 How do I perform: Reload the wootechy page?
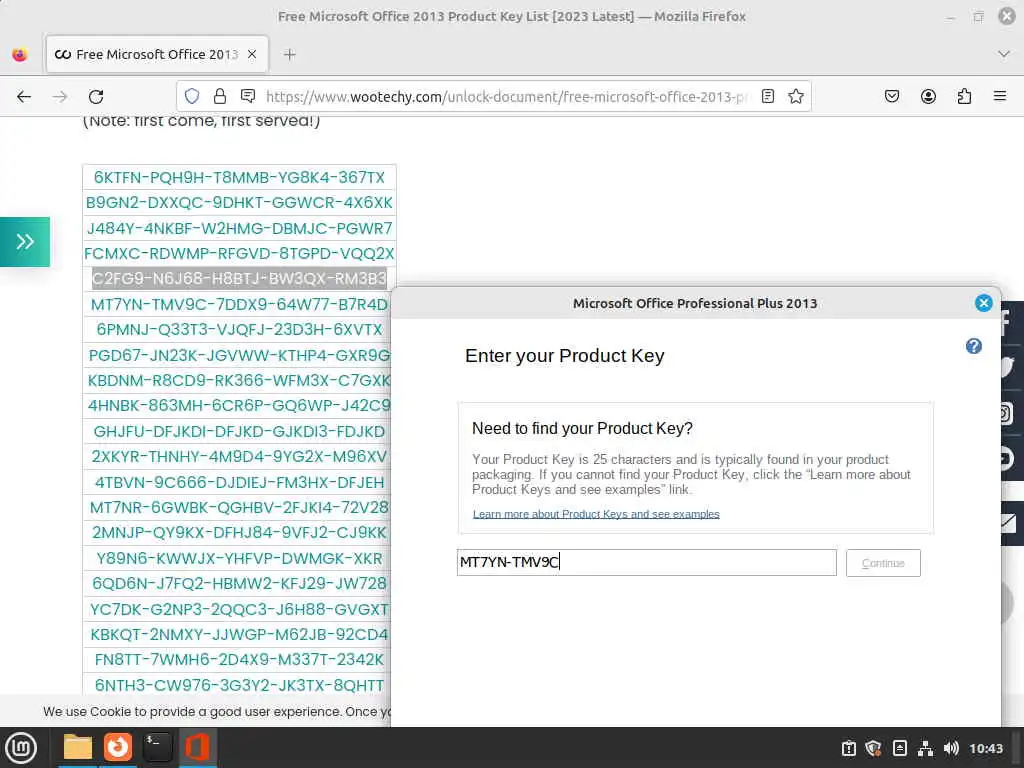(x=96, y=97)
